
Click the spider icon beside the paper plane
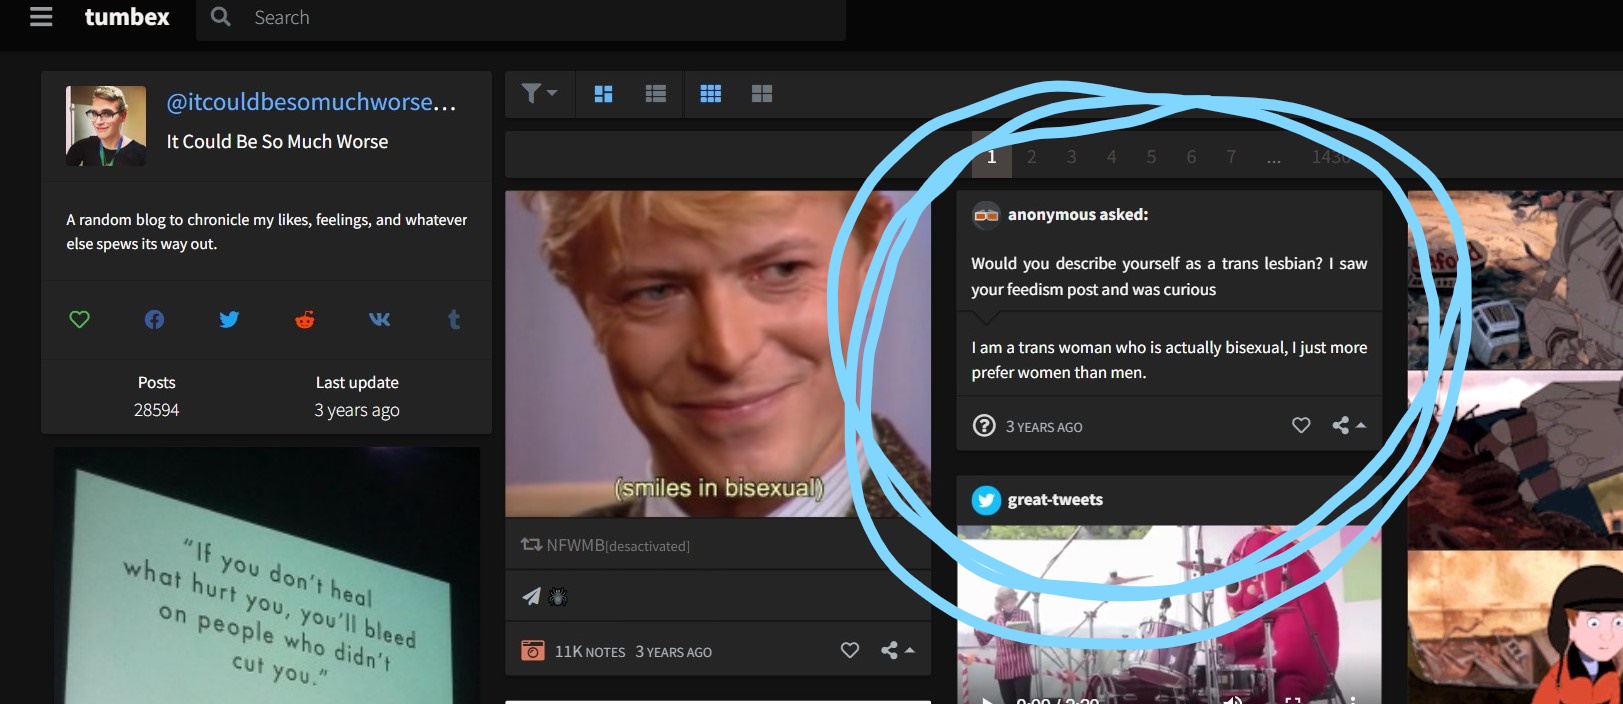click(x=558, y=597)
